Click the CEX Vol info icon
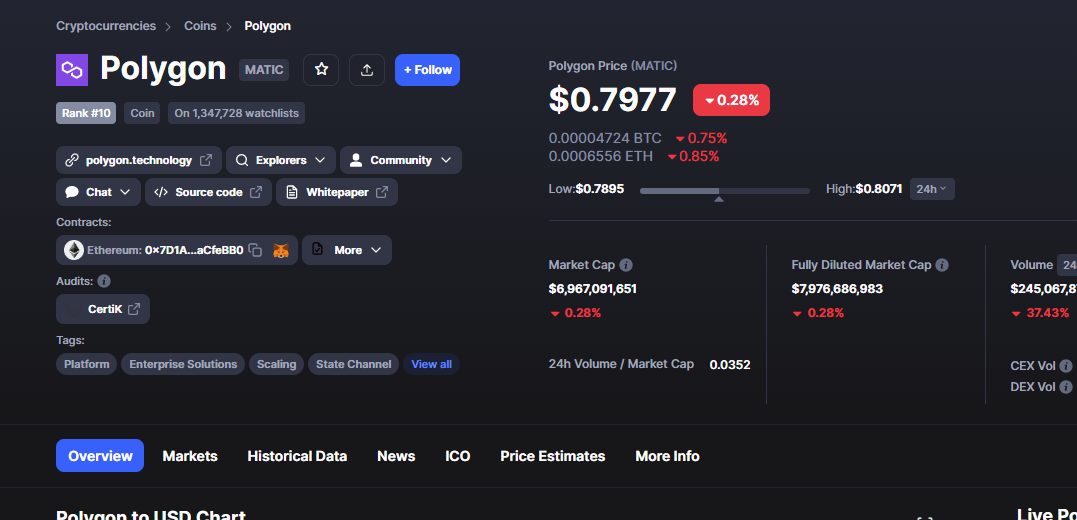The height and width of the screenshot is (520, 1077). point(1065,366)
